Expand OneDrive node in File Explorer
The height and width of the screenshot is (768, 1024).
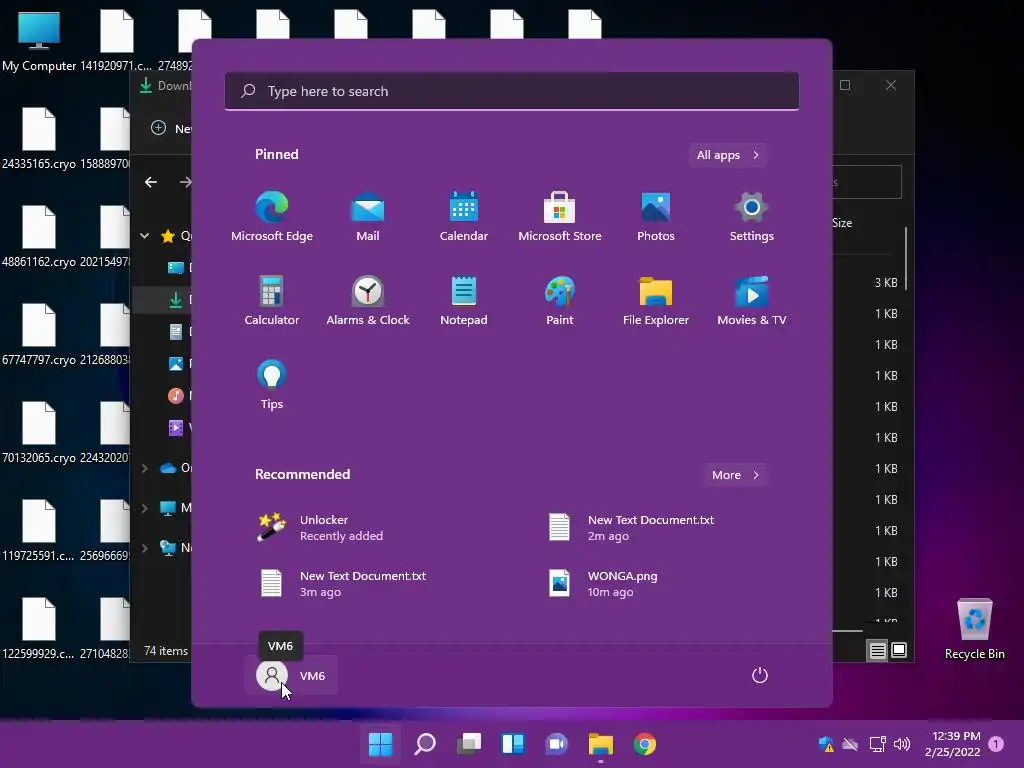(x=144, y=468)
